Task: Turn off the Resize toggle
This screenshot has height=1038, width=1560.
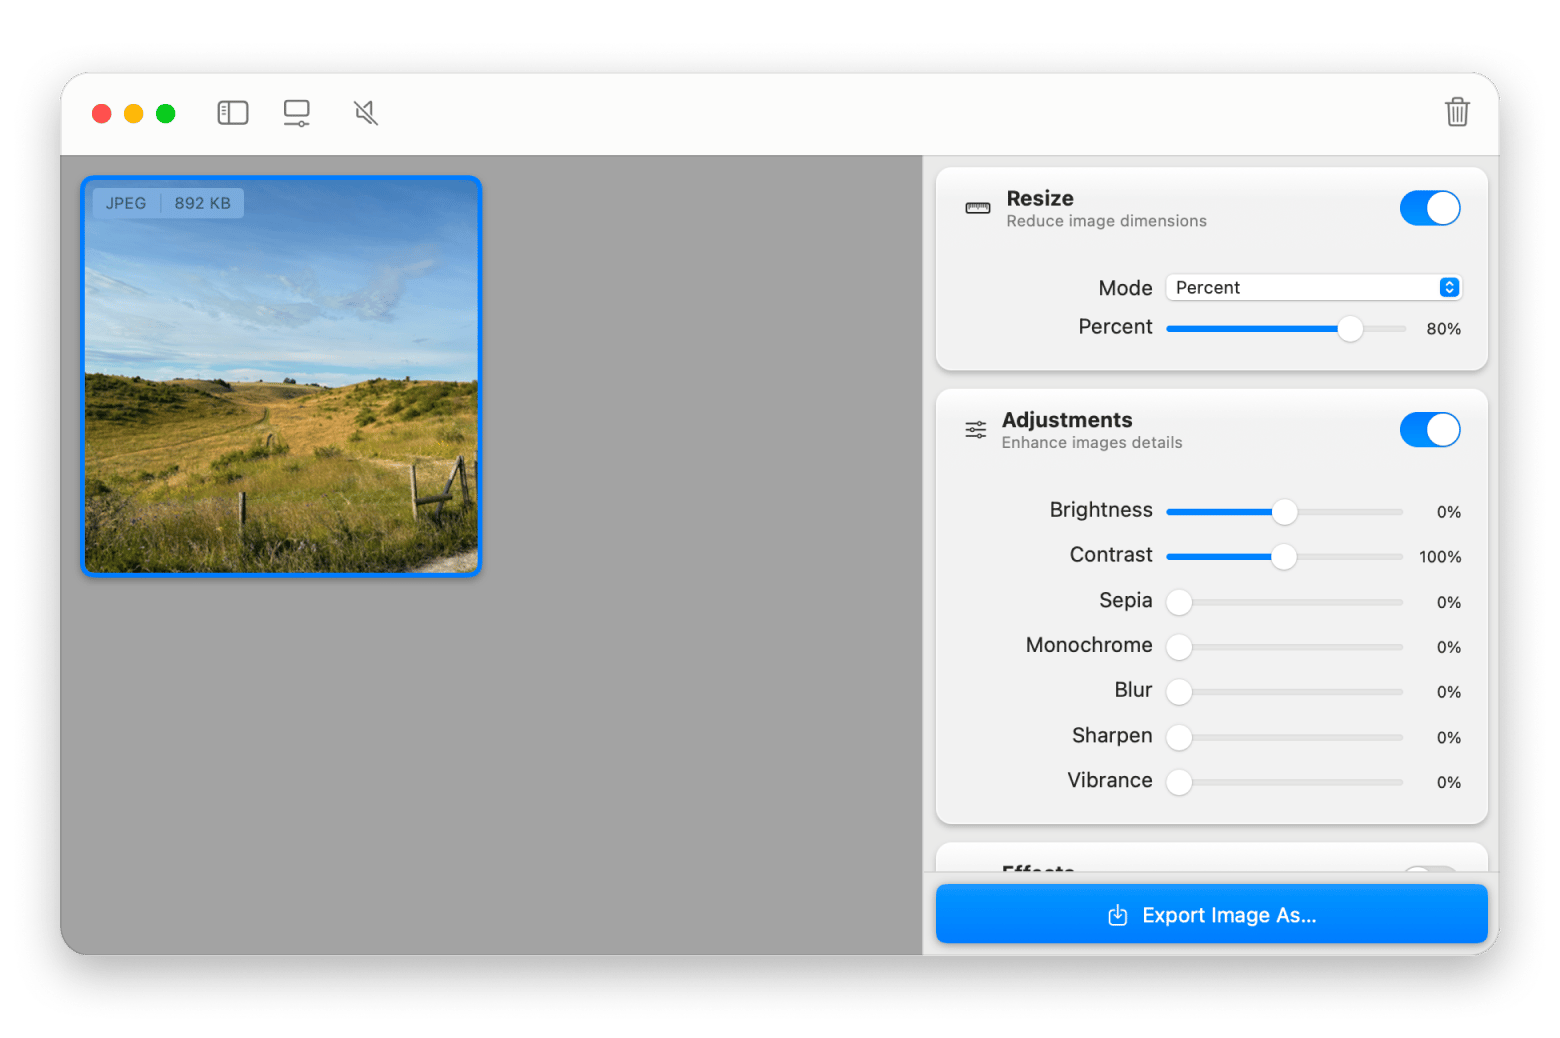Action: tap(1430, 208)
